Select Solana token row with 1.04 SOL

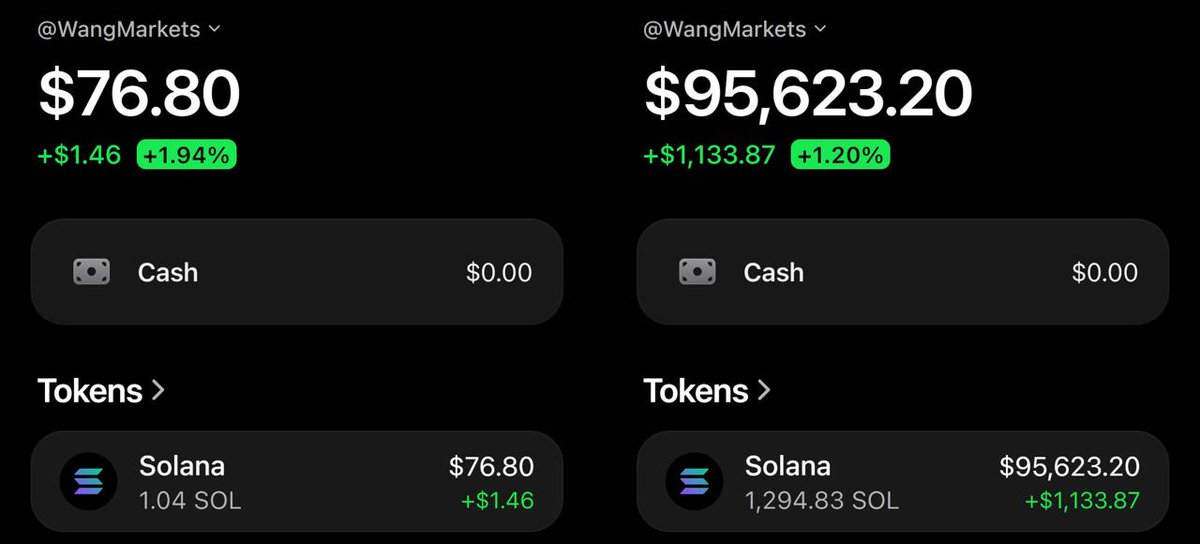coord(297,482)
